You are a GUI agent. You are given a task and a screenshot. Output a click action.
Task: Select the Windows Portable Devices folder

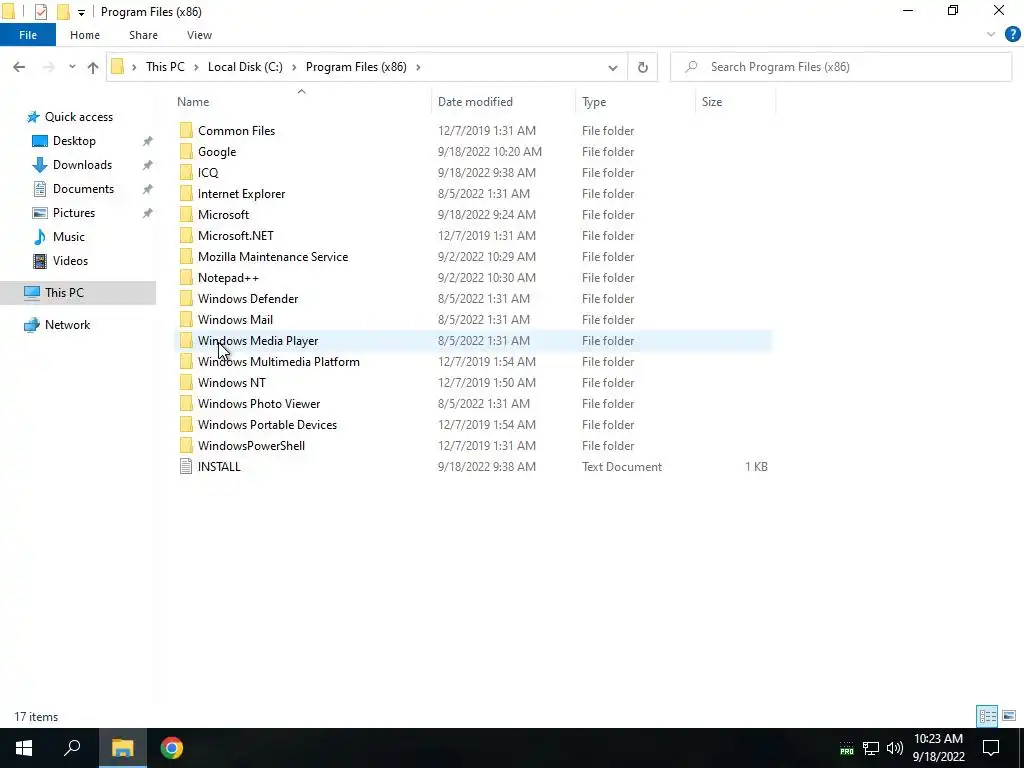pos(268,424)
